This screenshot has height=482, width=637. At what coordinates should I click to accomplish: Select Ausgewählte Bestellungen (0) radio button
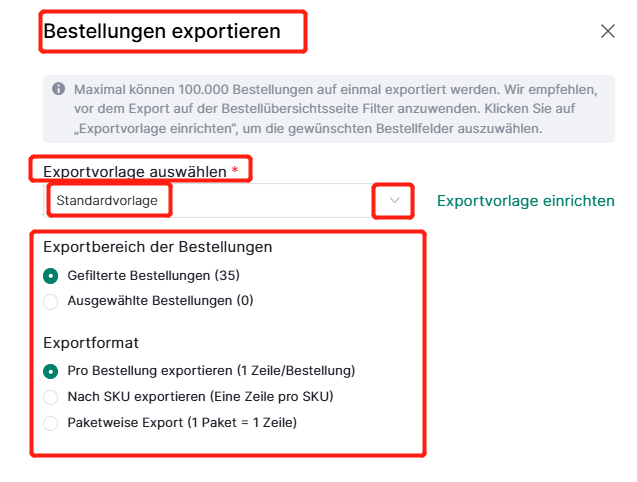click(50, 302)
